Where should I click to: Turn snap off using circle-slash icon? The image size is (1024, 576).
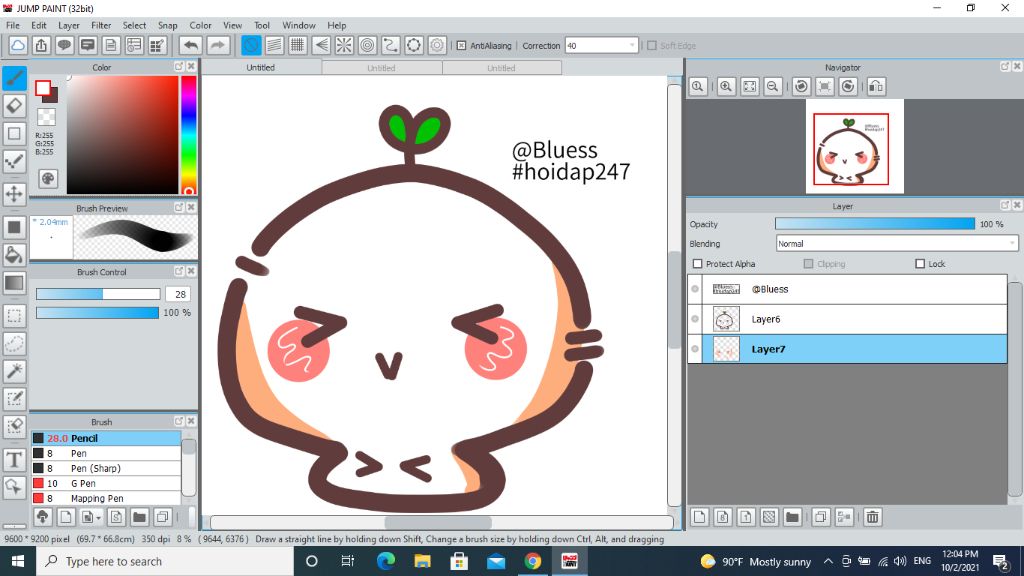coord(251,46)
